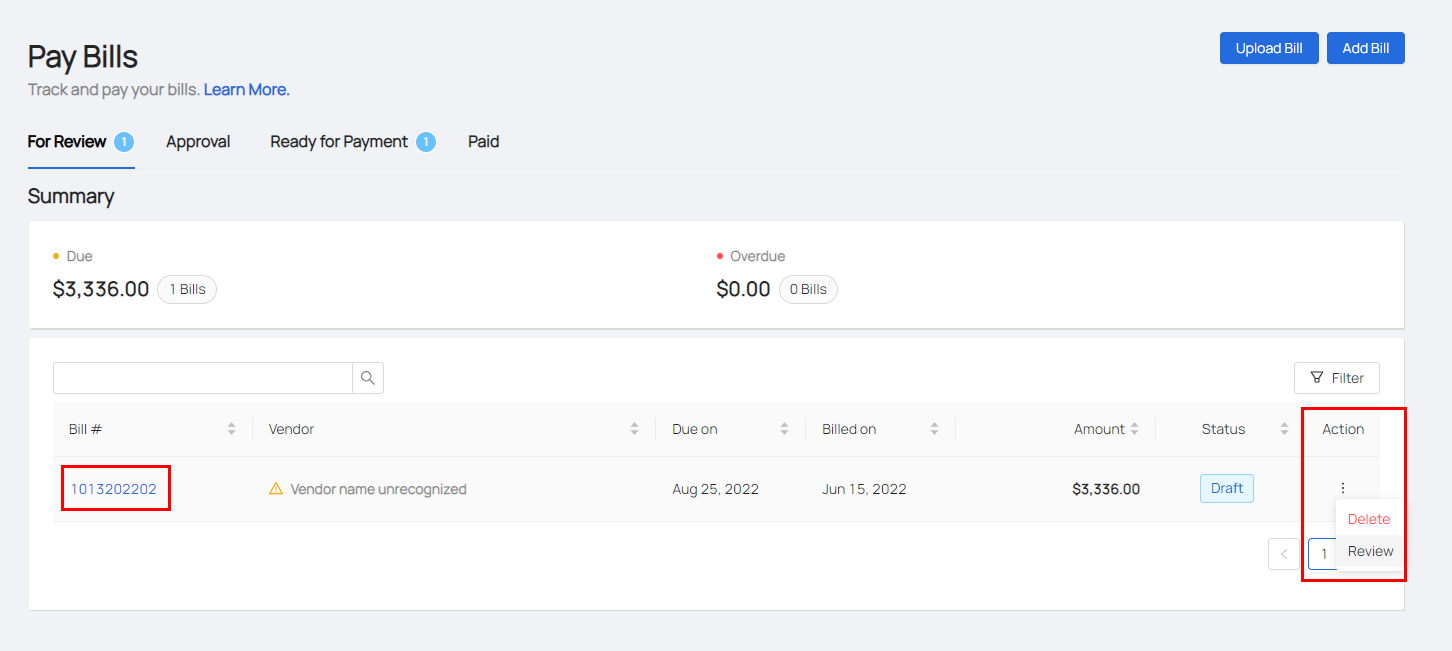
Task: Open the three-dot action menu
Action: [1342, 489]
